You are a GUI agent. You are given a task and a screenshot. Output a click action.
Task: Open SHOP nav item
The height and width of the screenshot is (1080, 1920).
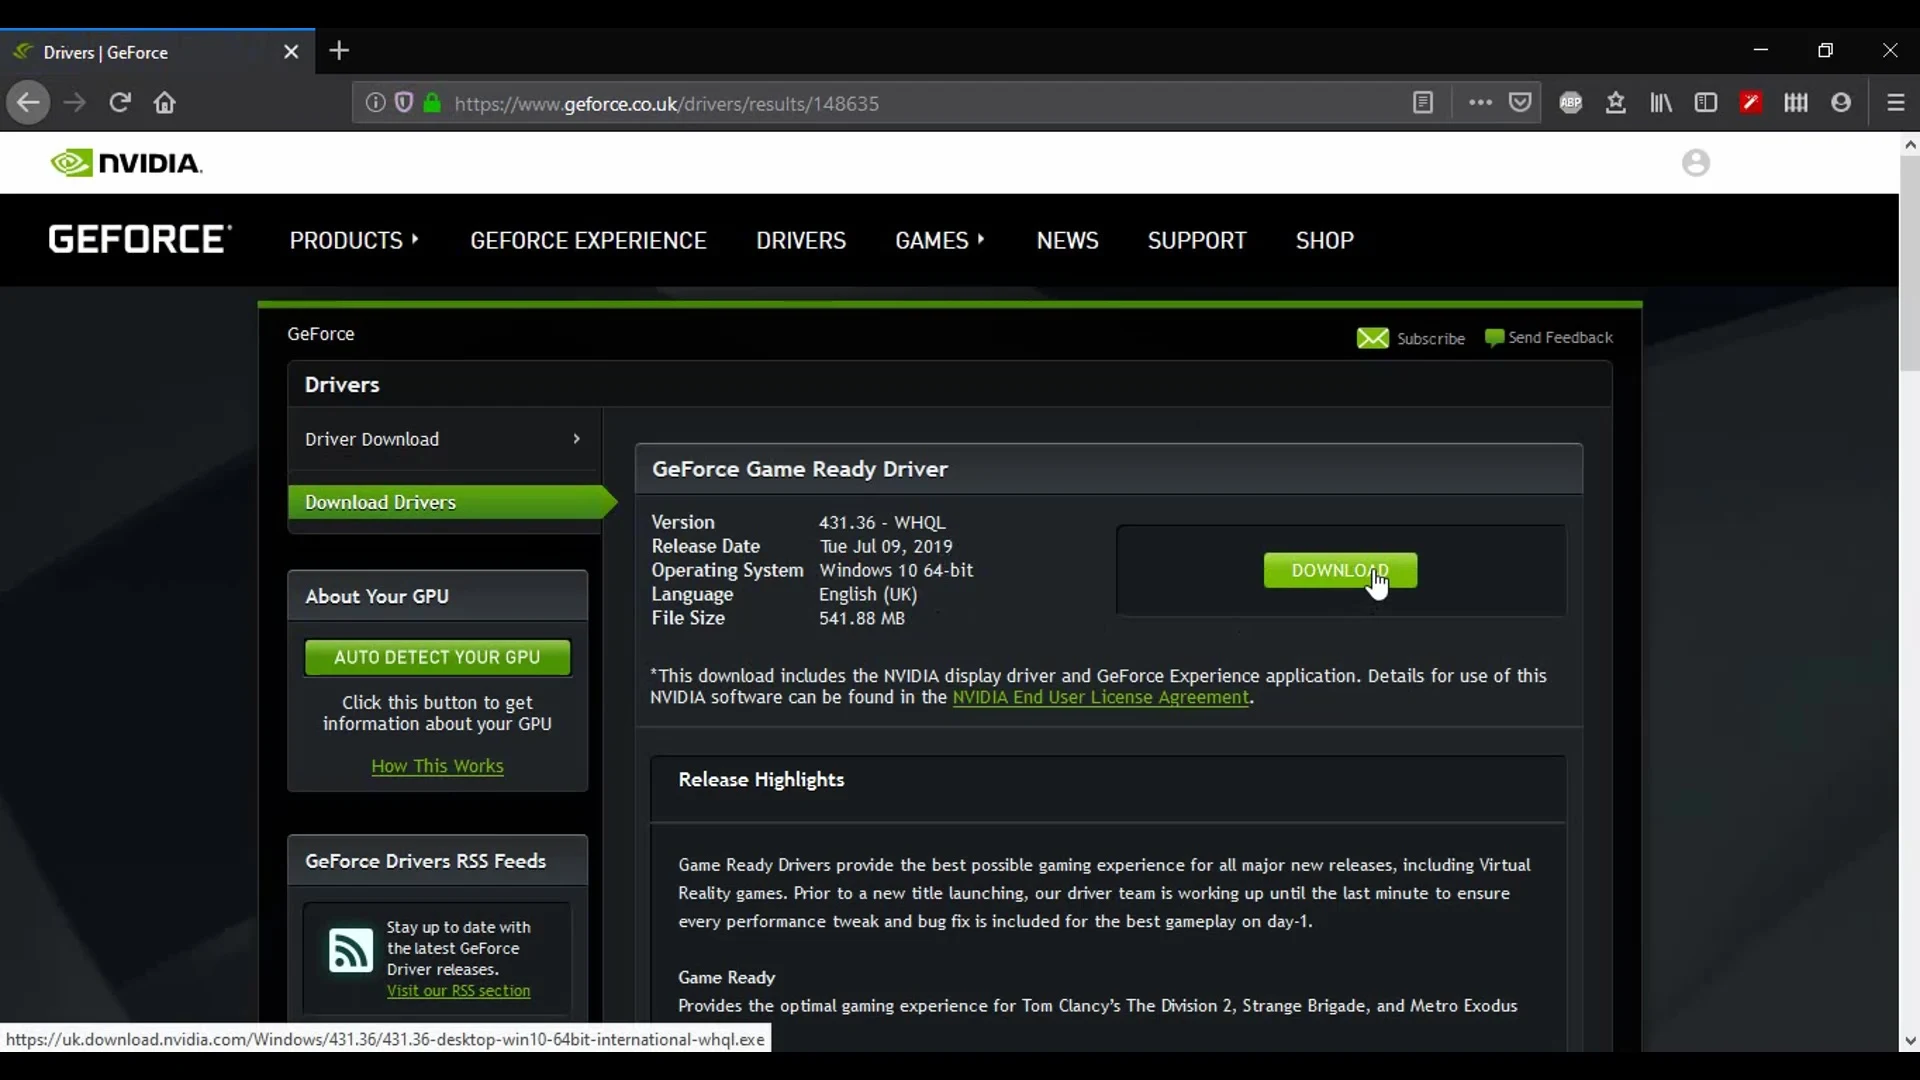(1325, 241)
